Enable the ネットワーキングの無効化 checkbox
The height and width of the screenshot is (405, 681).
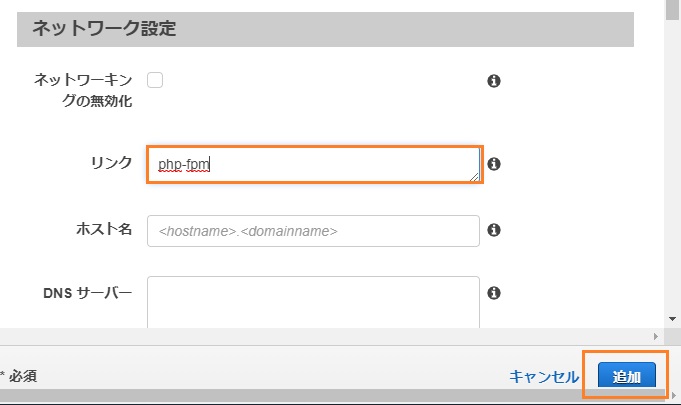pos(155,80)
